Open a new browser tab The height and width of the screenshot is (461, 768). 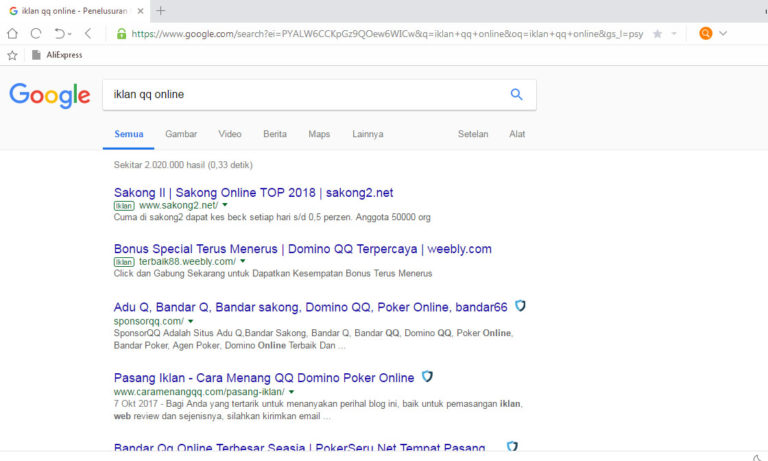[161, 10]
